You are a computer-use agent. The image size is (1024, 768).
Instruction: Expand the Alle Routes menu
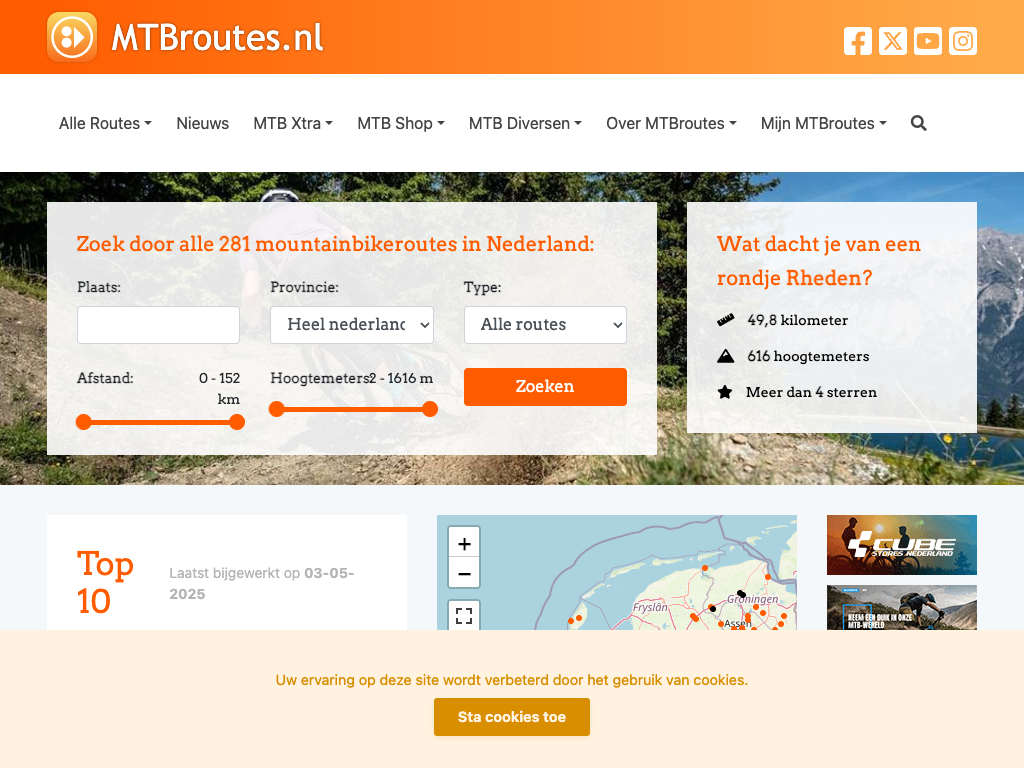pos(105,123)
